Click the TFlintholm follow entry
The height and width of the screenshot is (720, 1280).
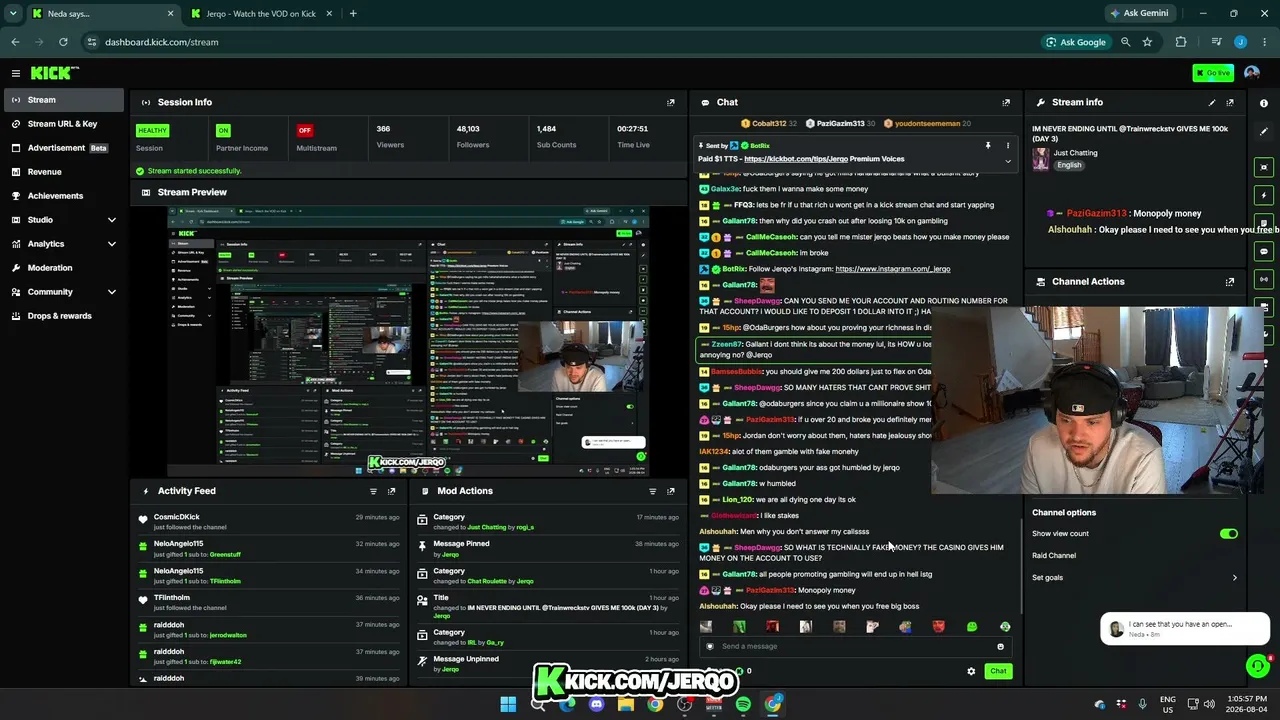(270, 602)
